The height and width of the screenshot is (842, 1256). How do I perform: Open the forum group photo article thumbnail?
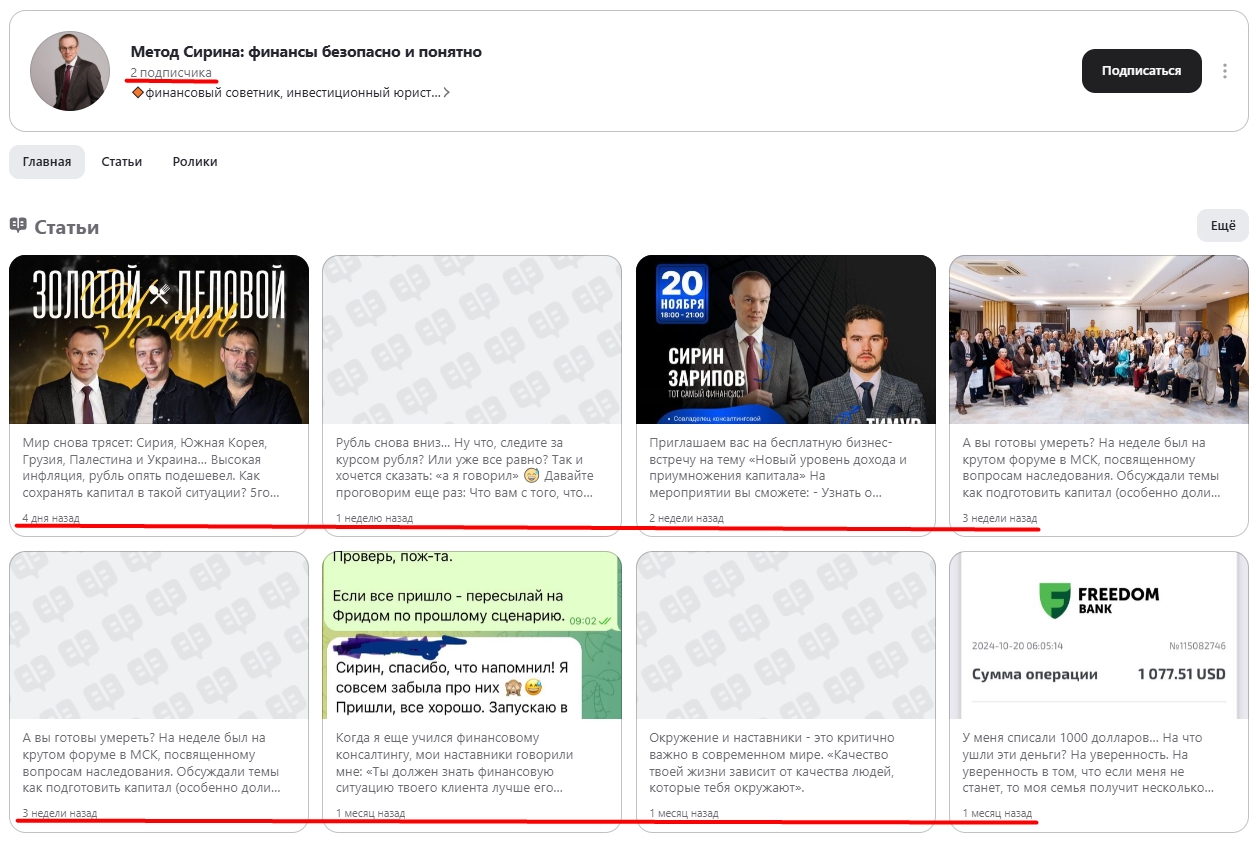(1099, 338)
